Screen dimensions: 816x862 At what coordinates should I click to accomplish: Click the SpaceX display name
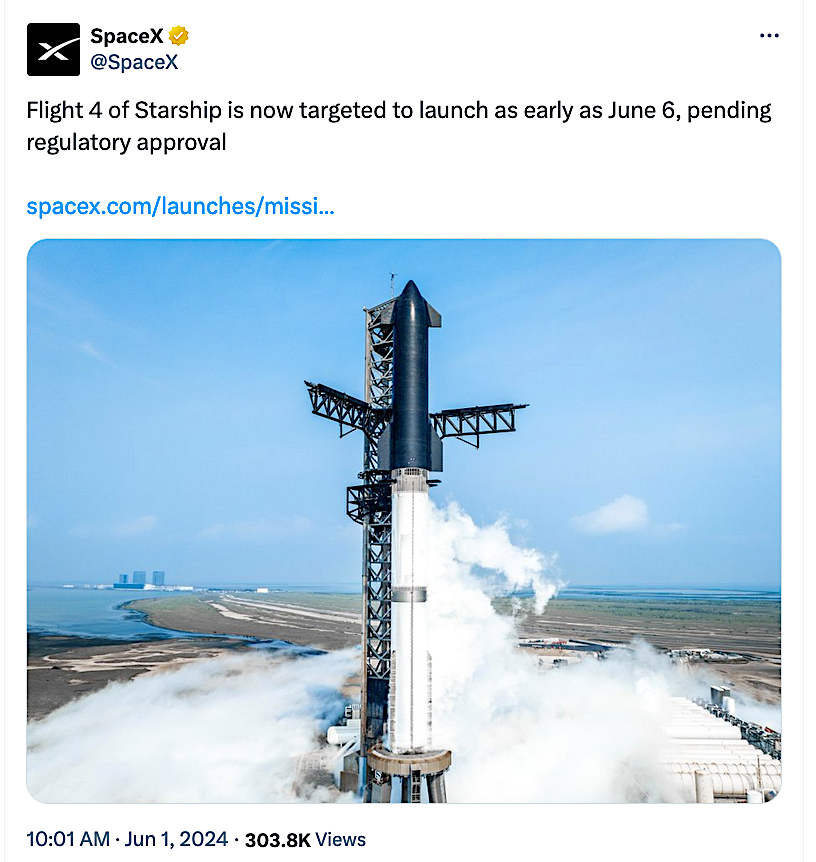pos(126,37)
